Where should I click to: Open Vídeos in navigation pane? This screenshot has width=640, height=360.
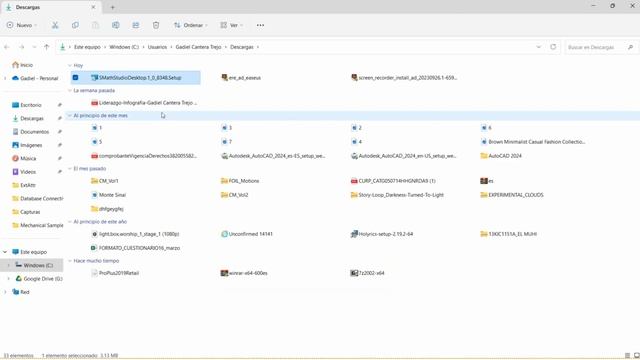[x=24, y=172]
